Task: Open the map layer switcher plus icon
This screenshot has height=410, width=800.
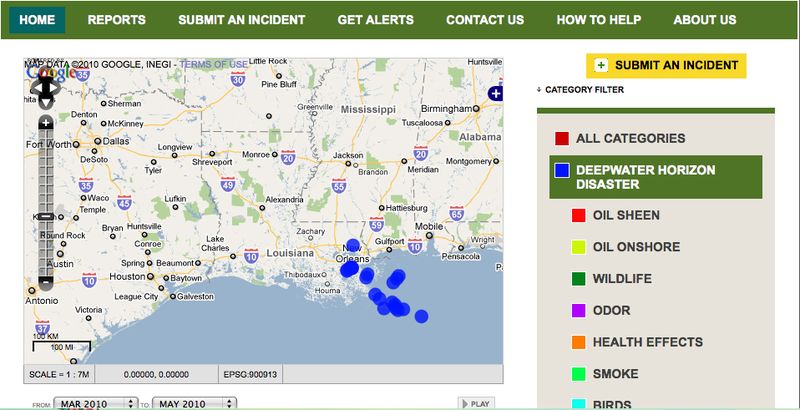Action: pos(495,93)
